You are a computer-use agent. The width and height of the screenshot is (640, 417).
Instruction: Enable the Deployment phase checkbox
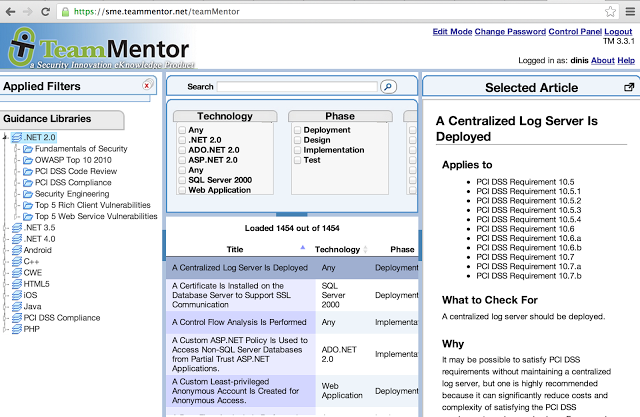point(297,130)
